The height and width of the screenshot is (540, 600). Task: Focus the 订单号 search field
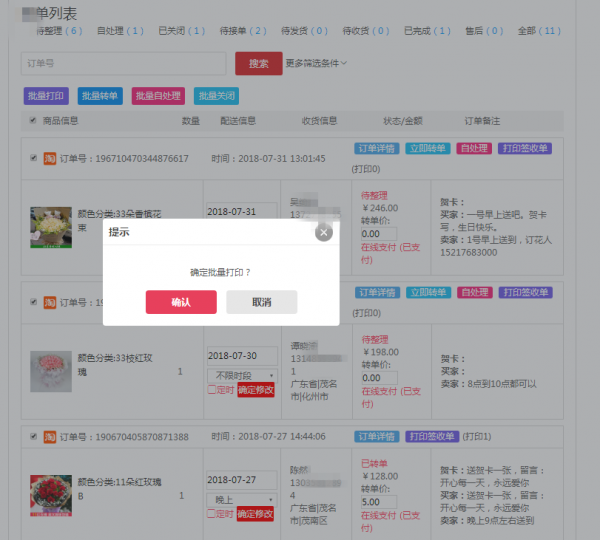pyautogui.click(x=123, y=64)
